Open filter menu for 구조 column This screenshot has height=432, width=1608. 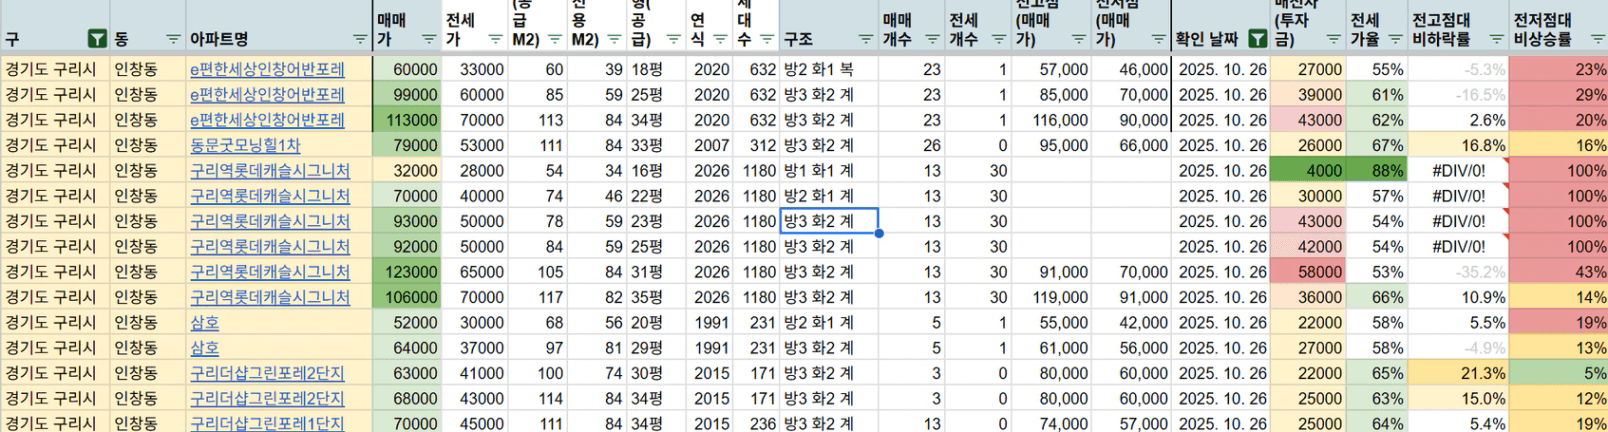pos(866,40)
